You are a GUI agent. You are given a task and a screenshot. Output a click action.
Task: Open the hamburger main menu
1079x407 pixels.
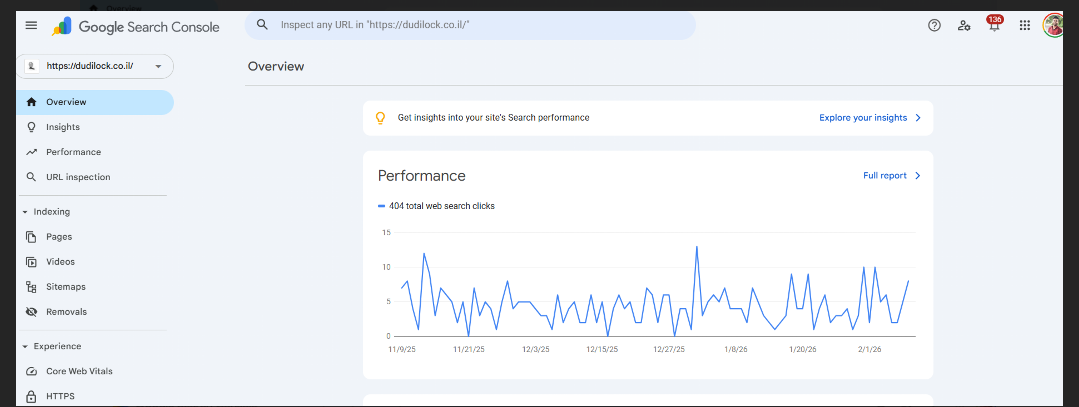coord(31,26)
